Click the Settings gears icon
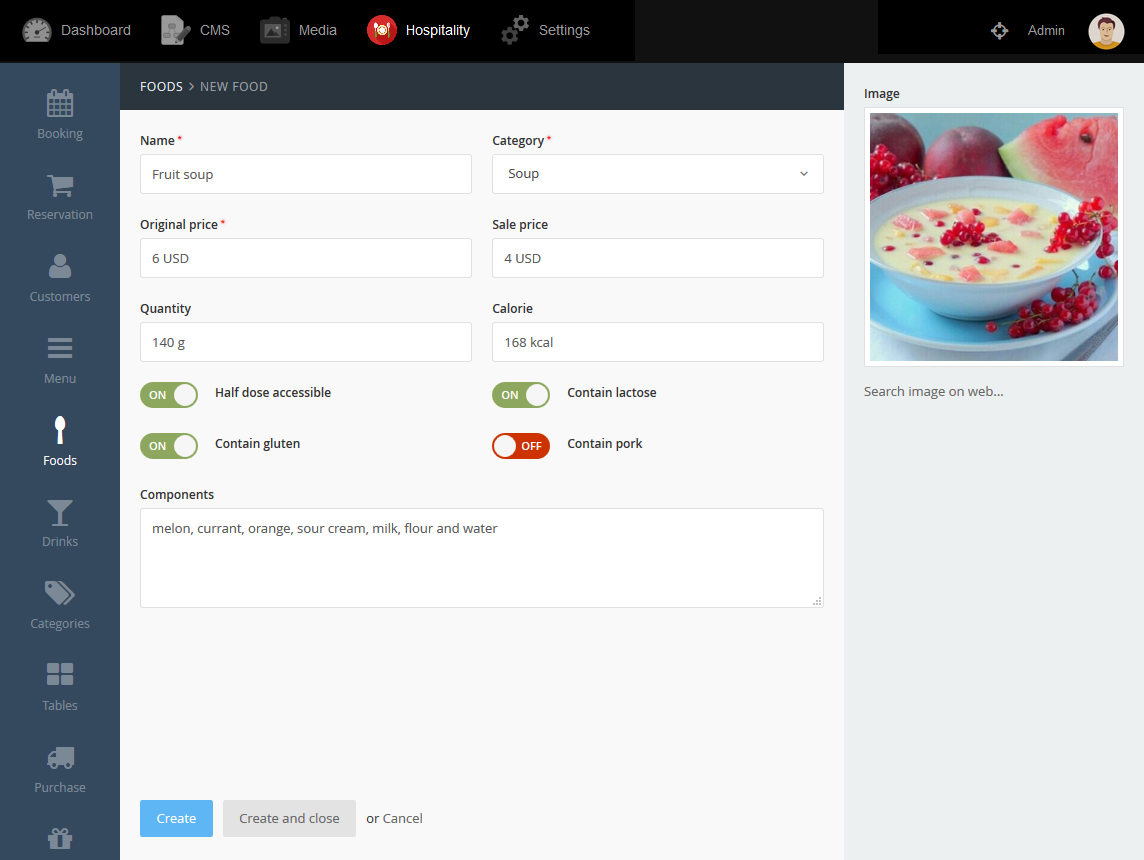This screenshot has height=860, width=1144. [514, 30]
